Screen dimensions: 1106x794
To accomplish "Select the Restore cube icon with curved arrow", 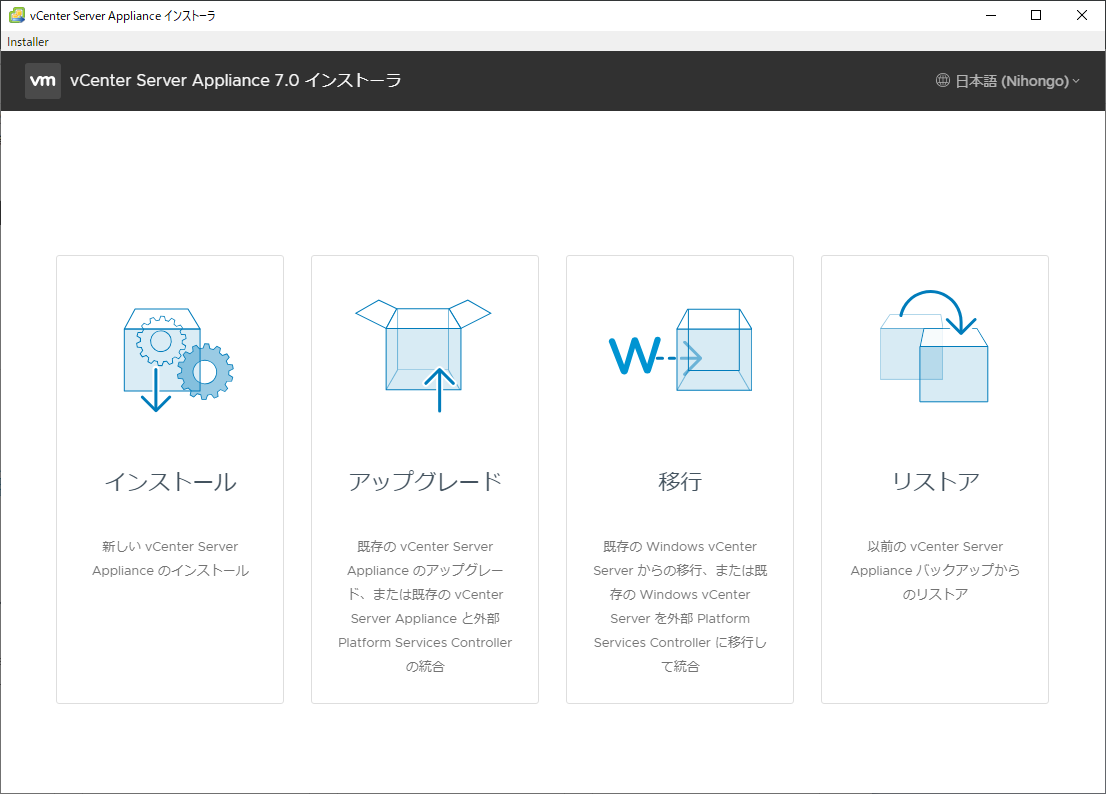I will coord(934,350).
